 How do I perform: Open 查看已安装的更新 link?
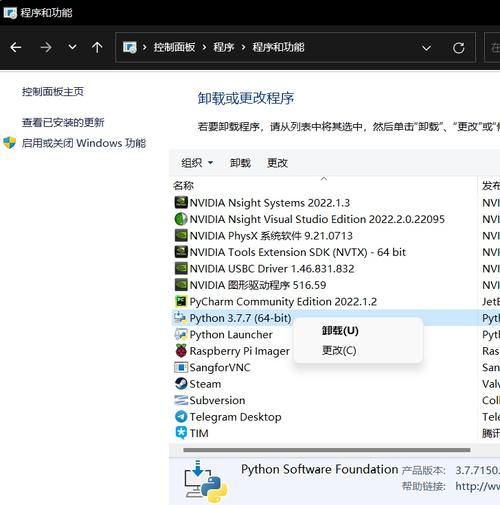tap(63, 122)
